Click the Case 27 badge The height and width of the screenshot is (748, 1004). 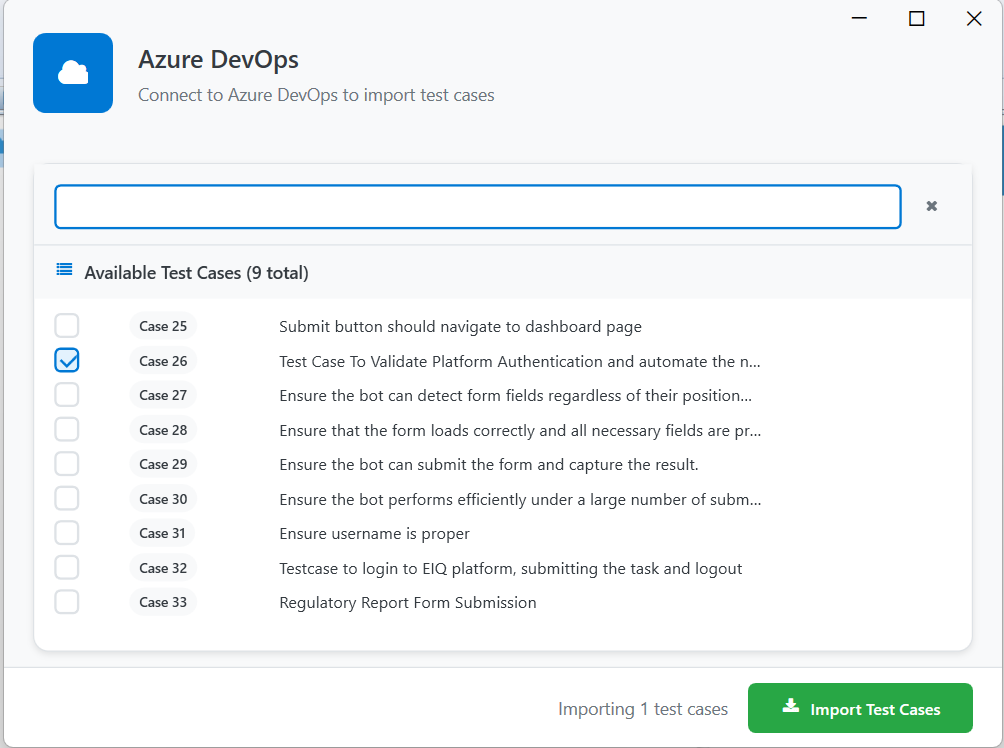pyautogui.click(x=163, y=395)
